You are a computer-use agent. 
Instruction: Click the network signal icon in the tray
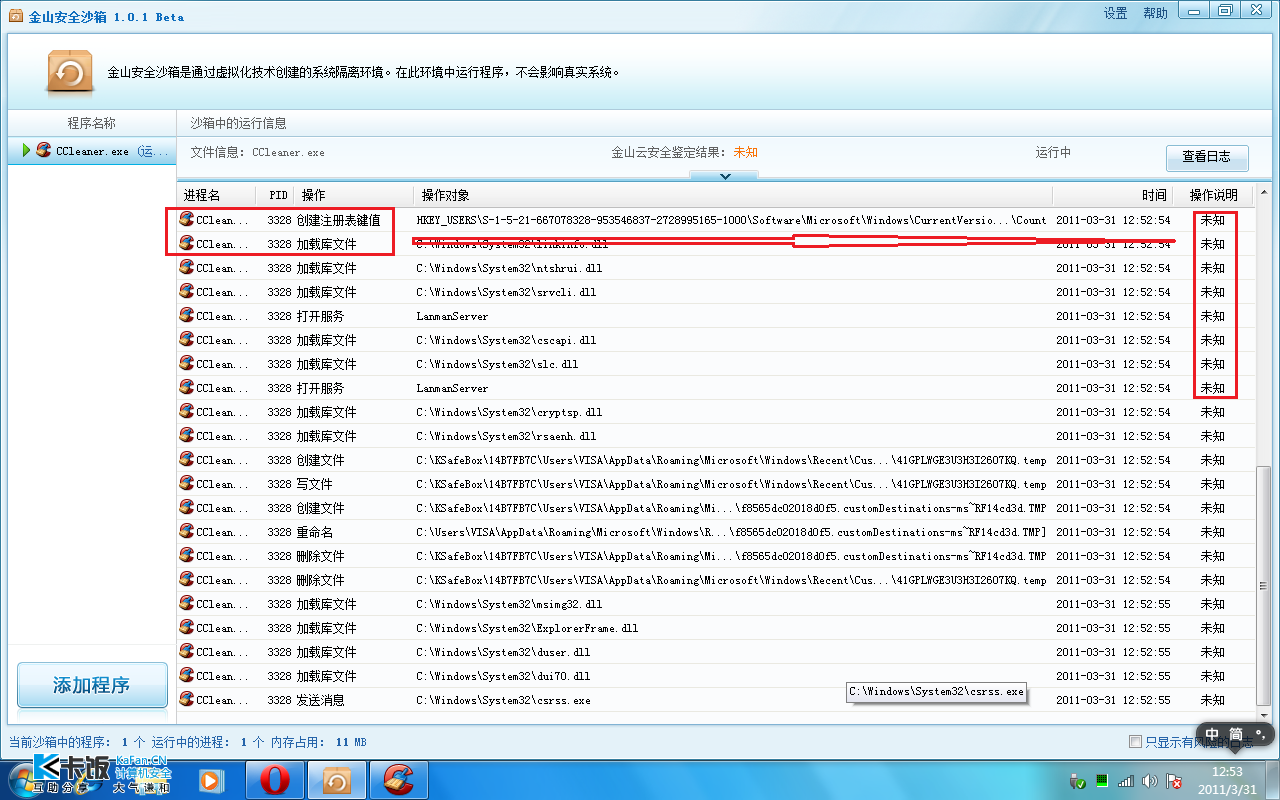(1126, 780)
